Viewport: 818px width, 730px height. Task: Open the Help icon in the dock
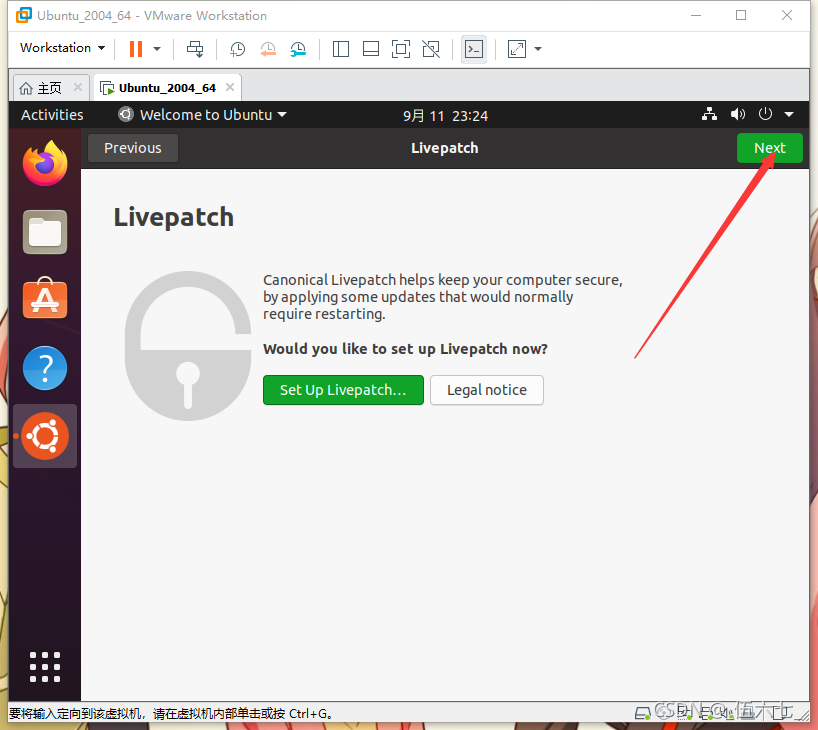(45, 368)
